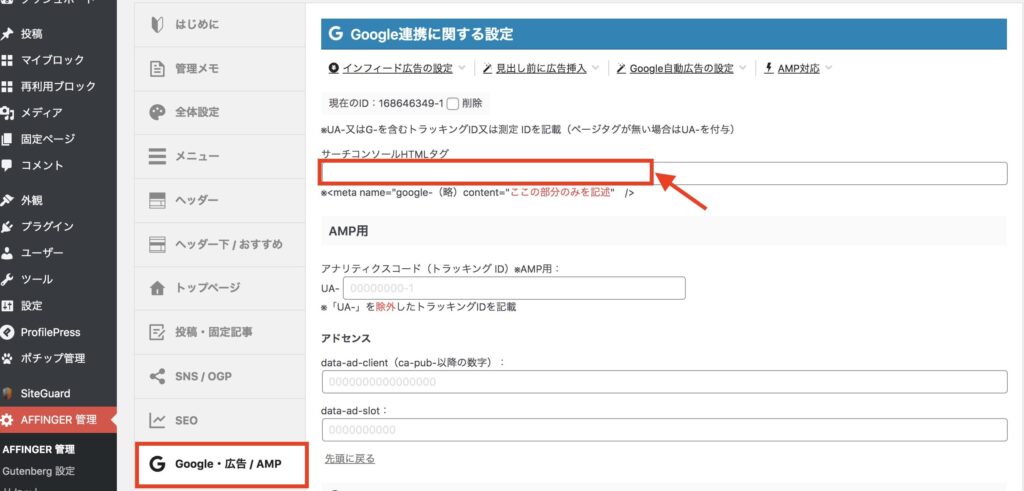
Task: Click the house icon beside トップページ
Action: click(157, 288)
